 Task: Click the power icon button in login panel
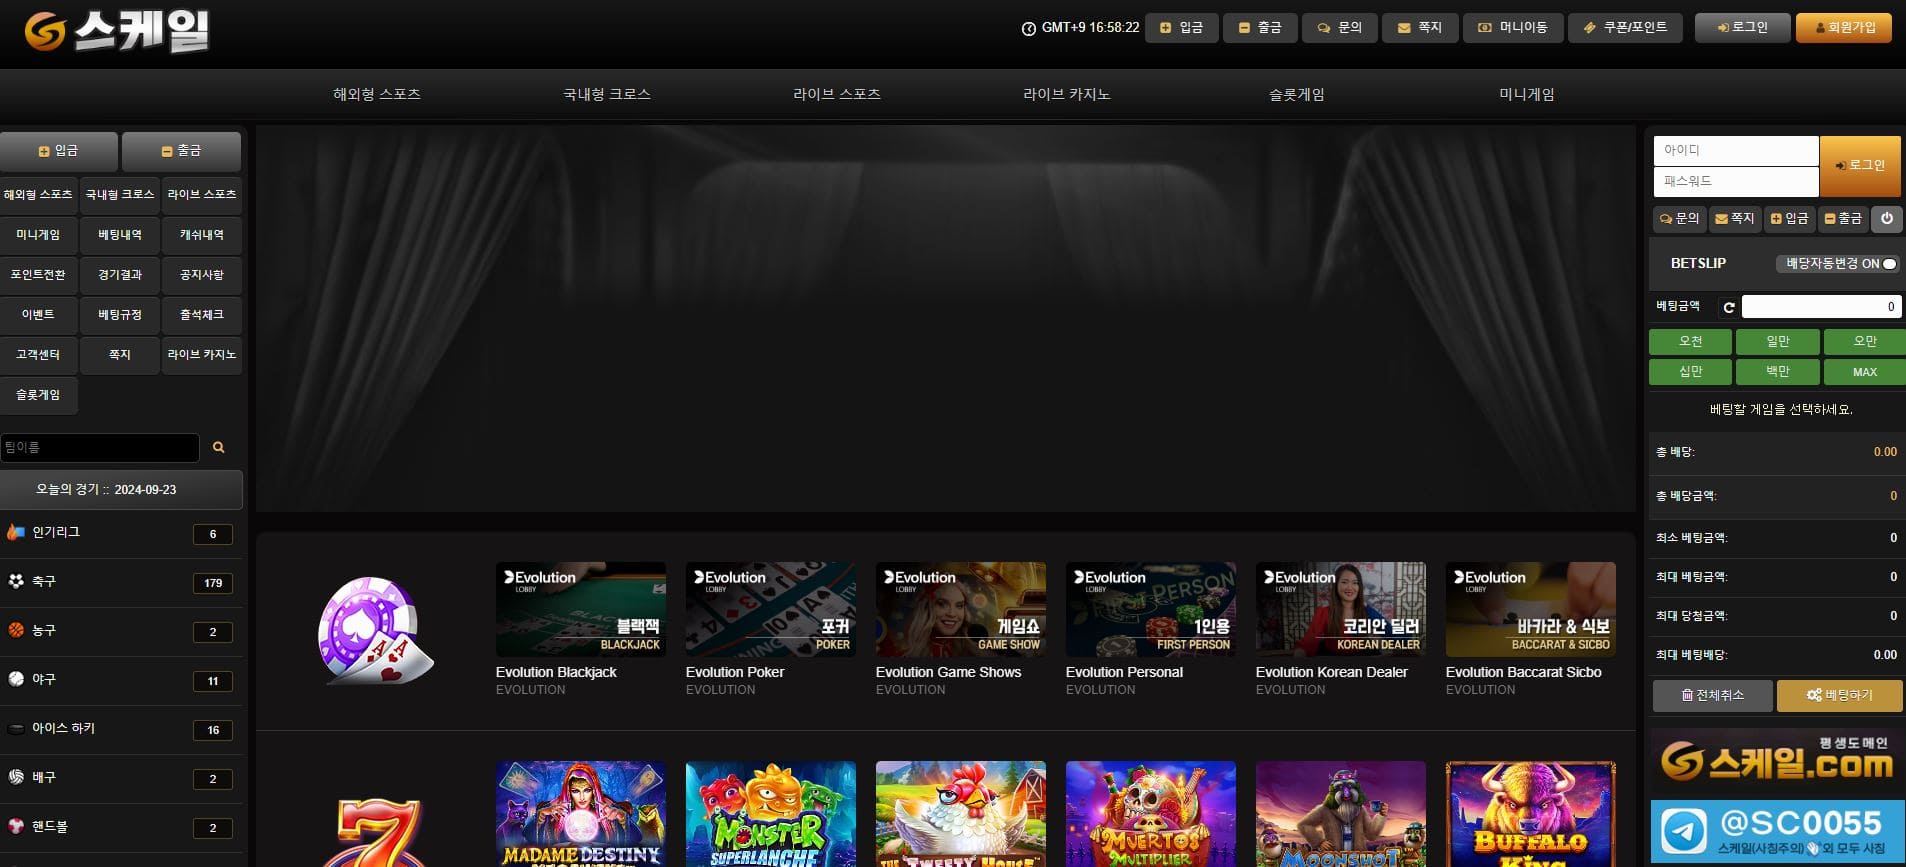[1886, 218]
